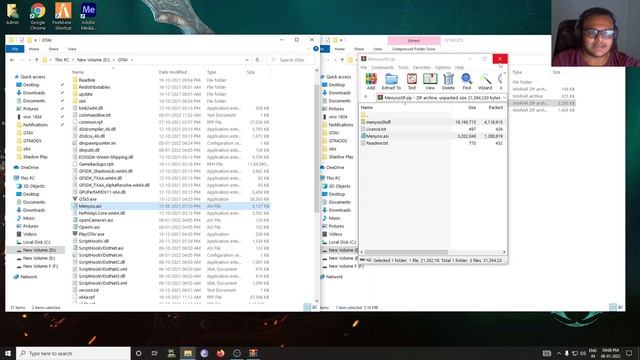The width and height of the screenshot is (640, 360).
Task: Open the Commands menu in WinRAR
Action: tap(382, 67)
